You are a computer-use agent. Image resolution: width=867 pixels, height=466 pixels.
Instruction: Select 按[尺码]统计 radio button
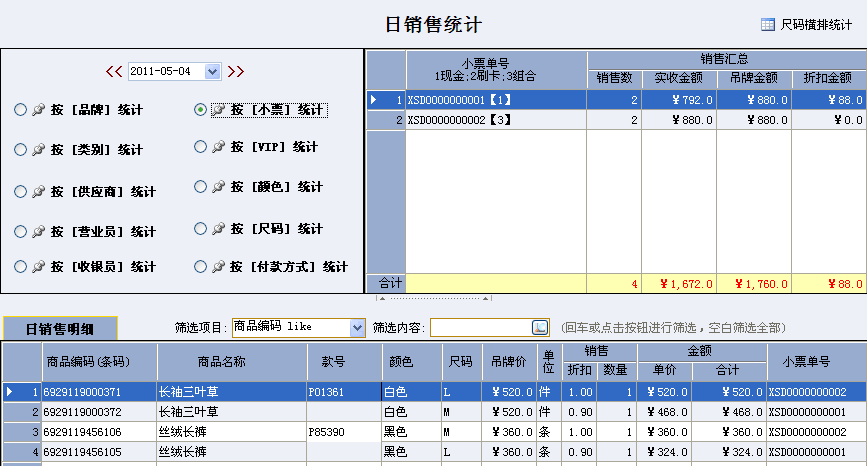click(x=200, y=228)
